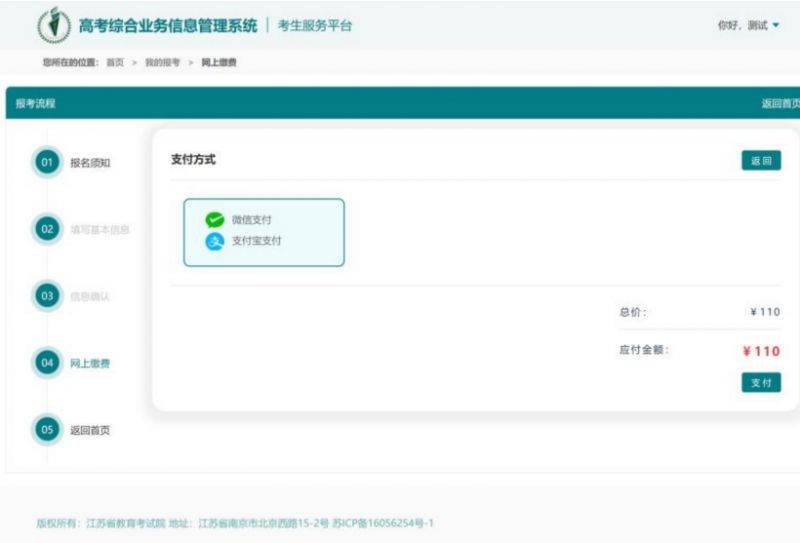Go to 首页 in the breadcrumb
This screenshot has height=543, width=800.
point(115,63)
